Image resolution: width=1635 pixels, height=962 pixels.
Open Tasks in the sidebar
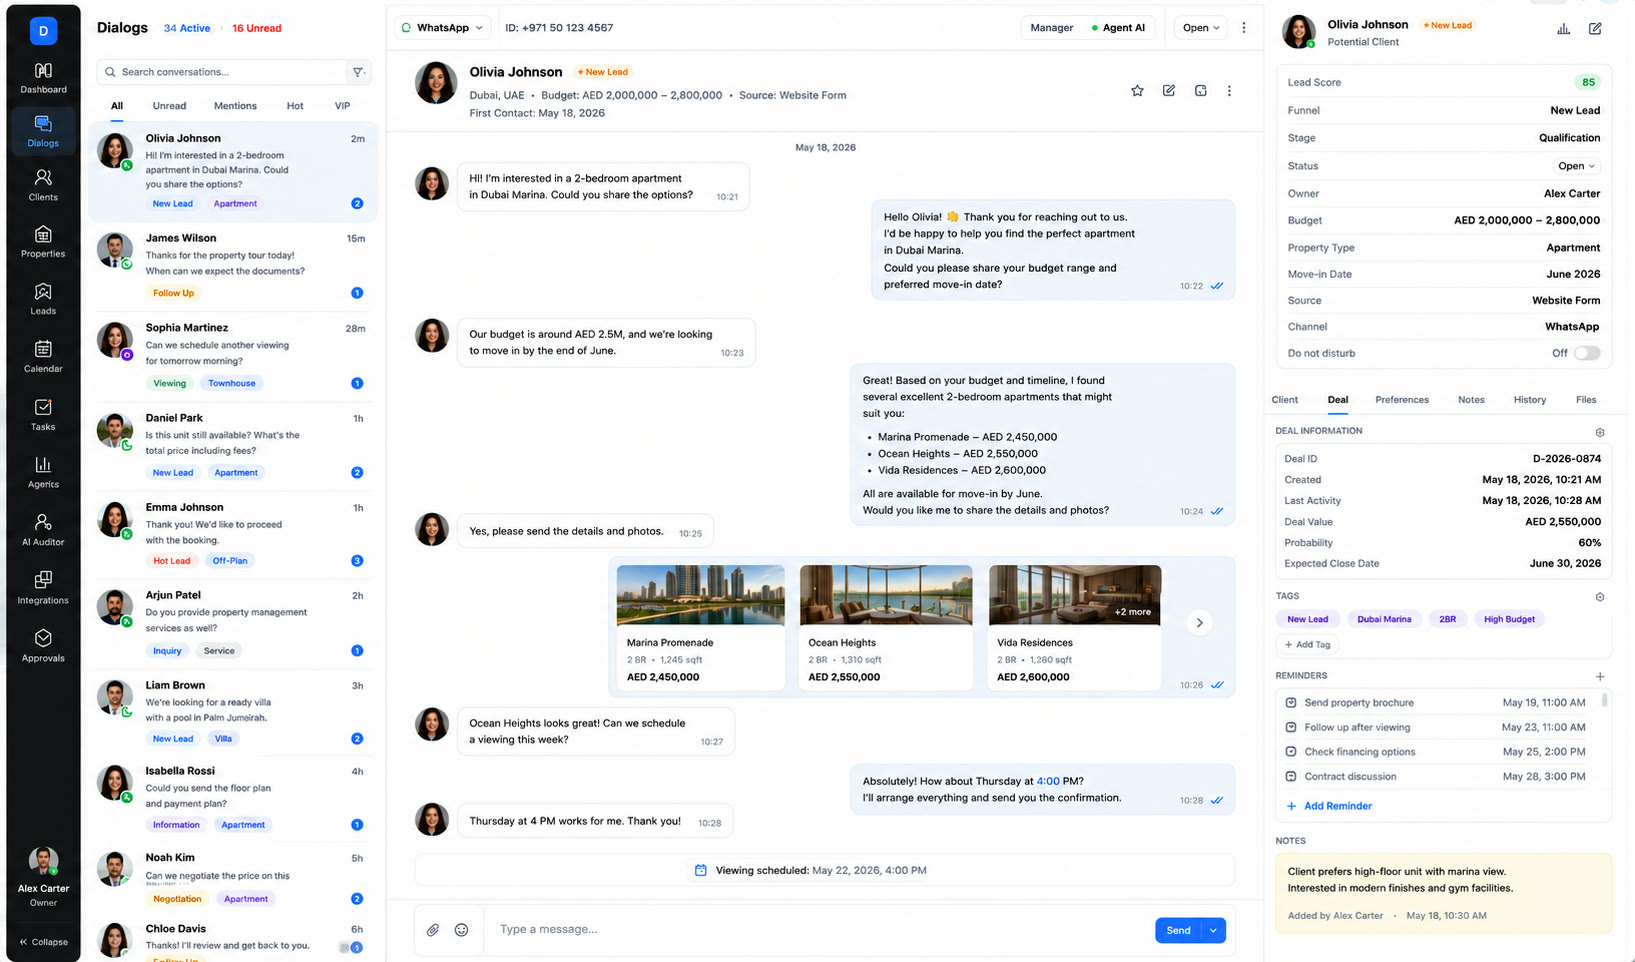43,415
